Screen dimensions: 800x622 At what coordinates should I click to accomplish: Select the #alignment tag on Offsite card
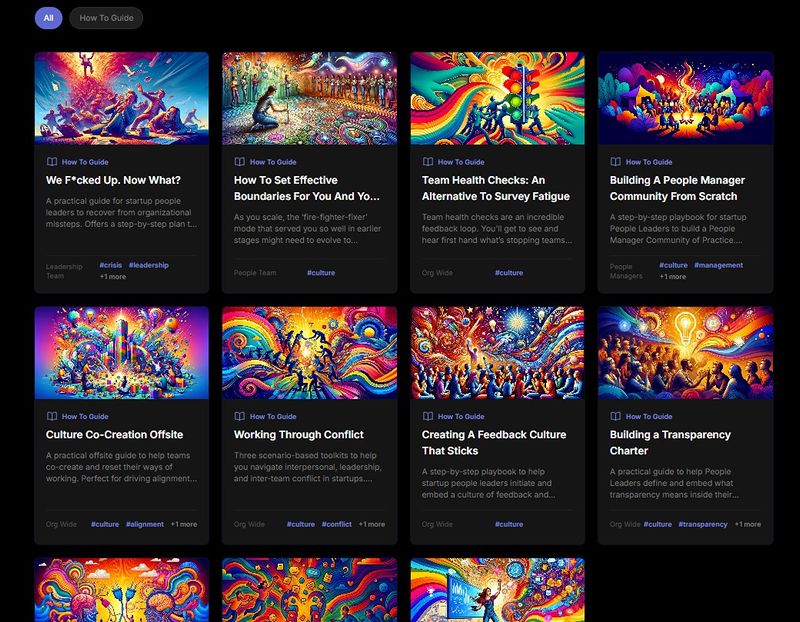[x=144, y=524]
